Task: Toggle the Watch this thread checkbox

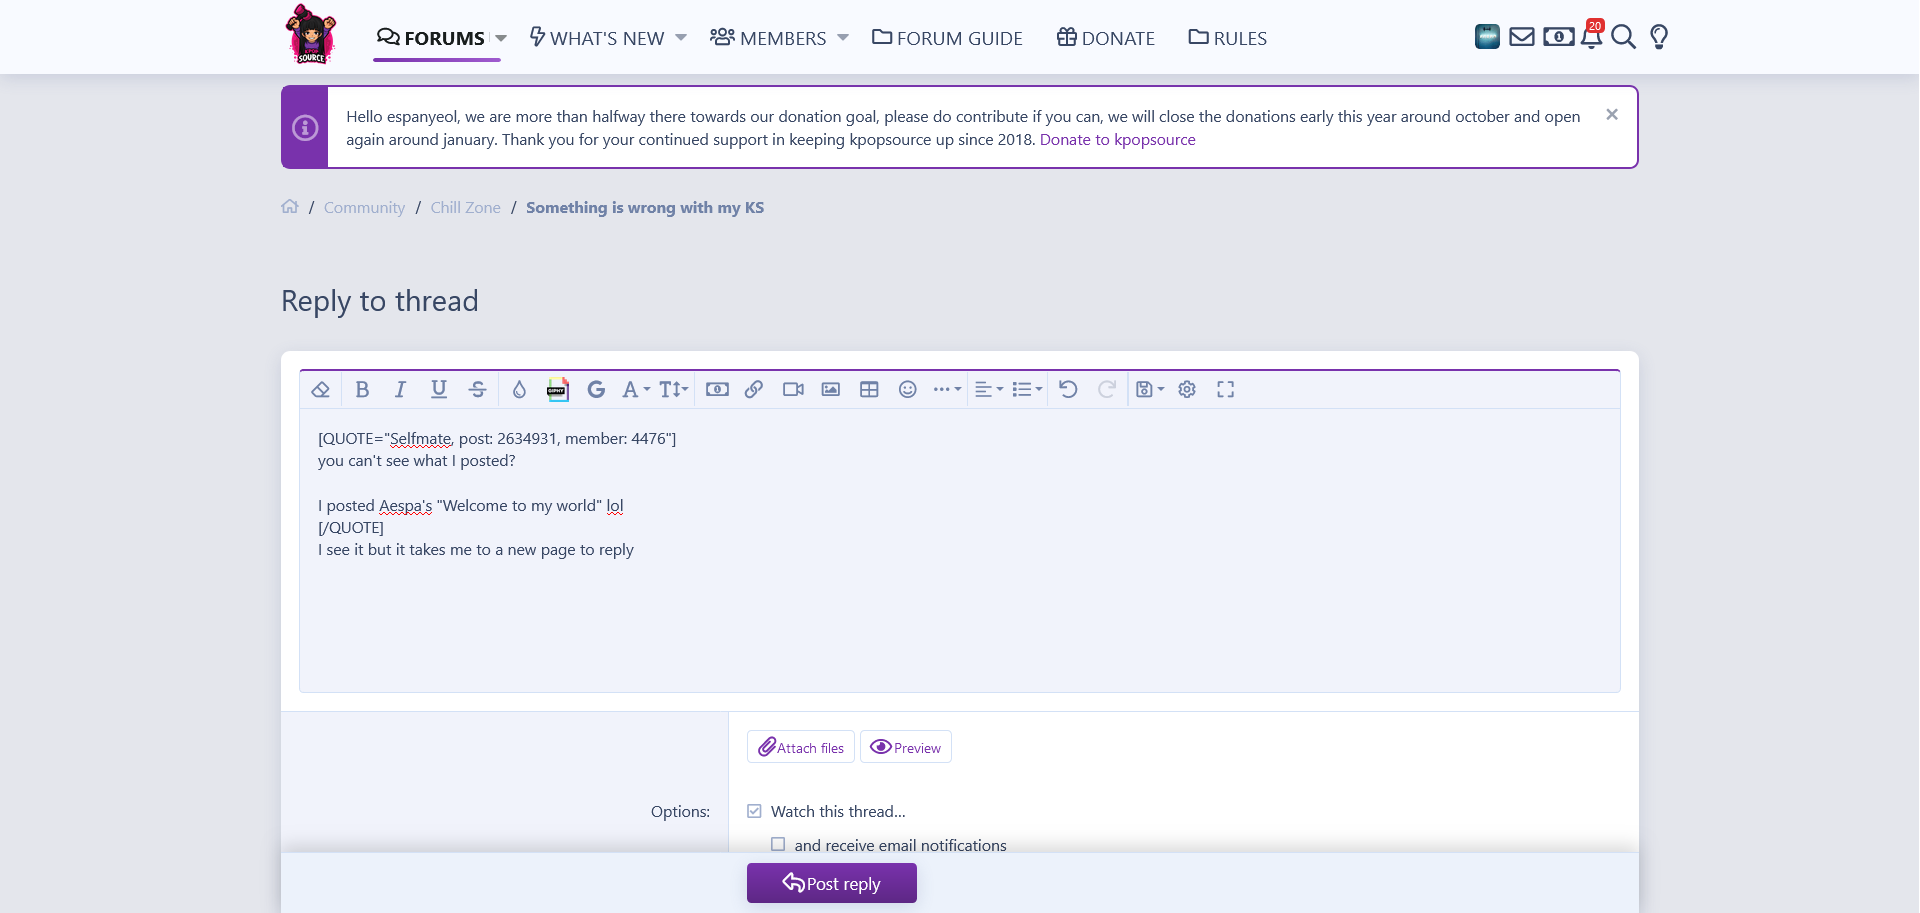Action: (x=754, y=811)
